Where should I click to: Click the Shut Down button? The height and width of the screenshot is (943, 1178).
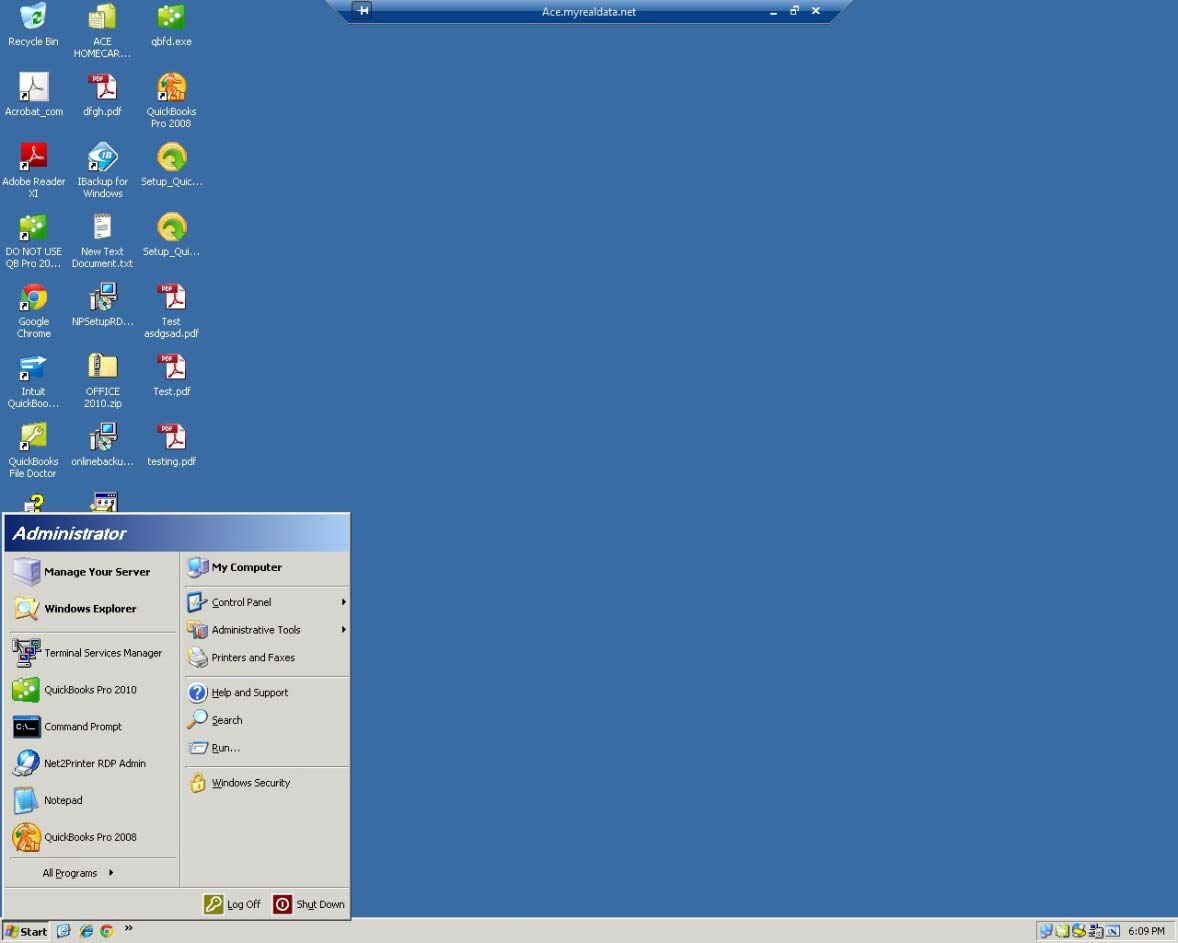click(309, 904)
